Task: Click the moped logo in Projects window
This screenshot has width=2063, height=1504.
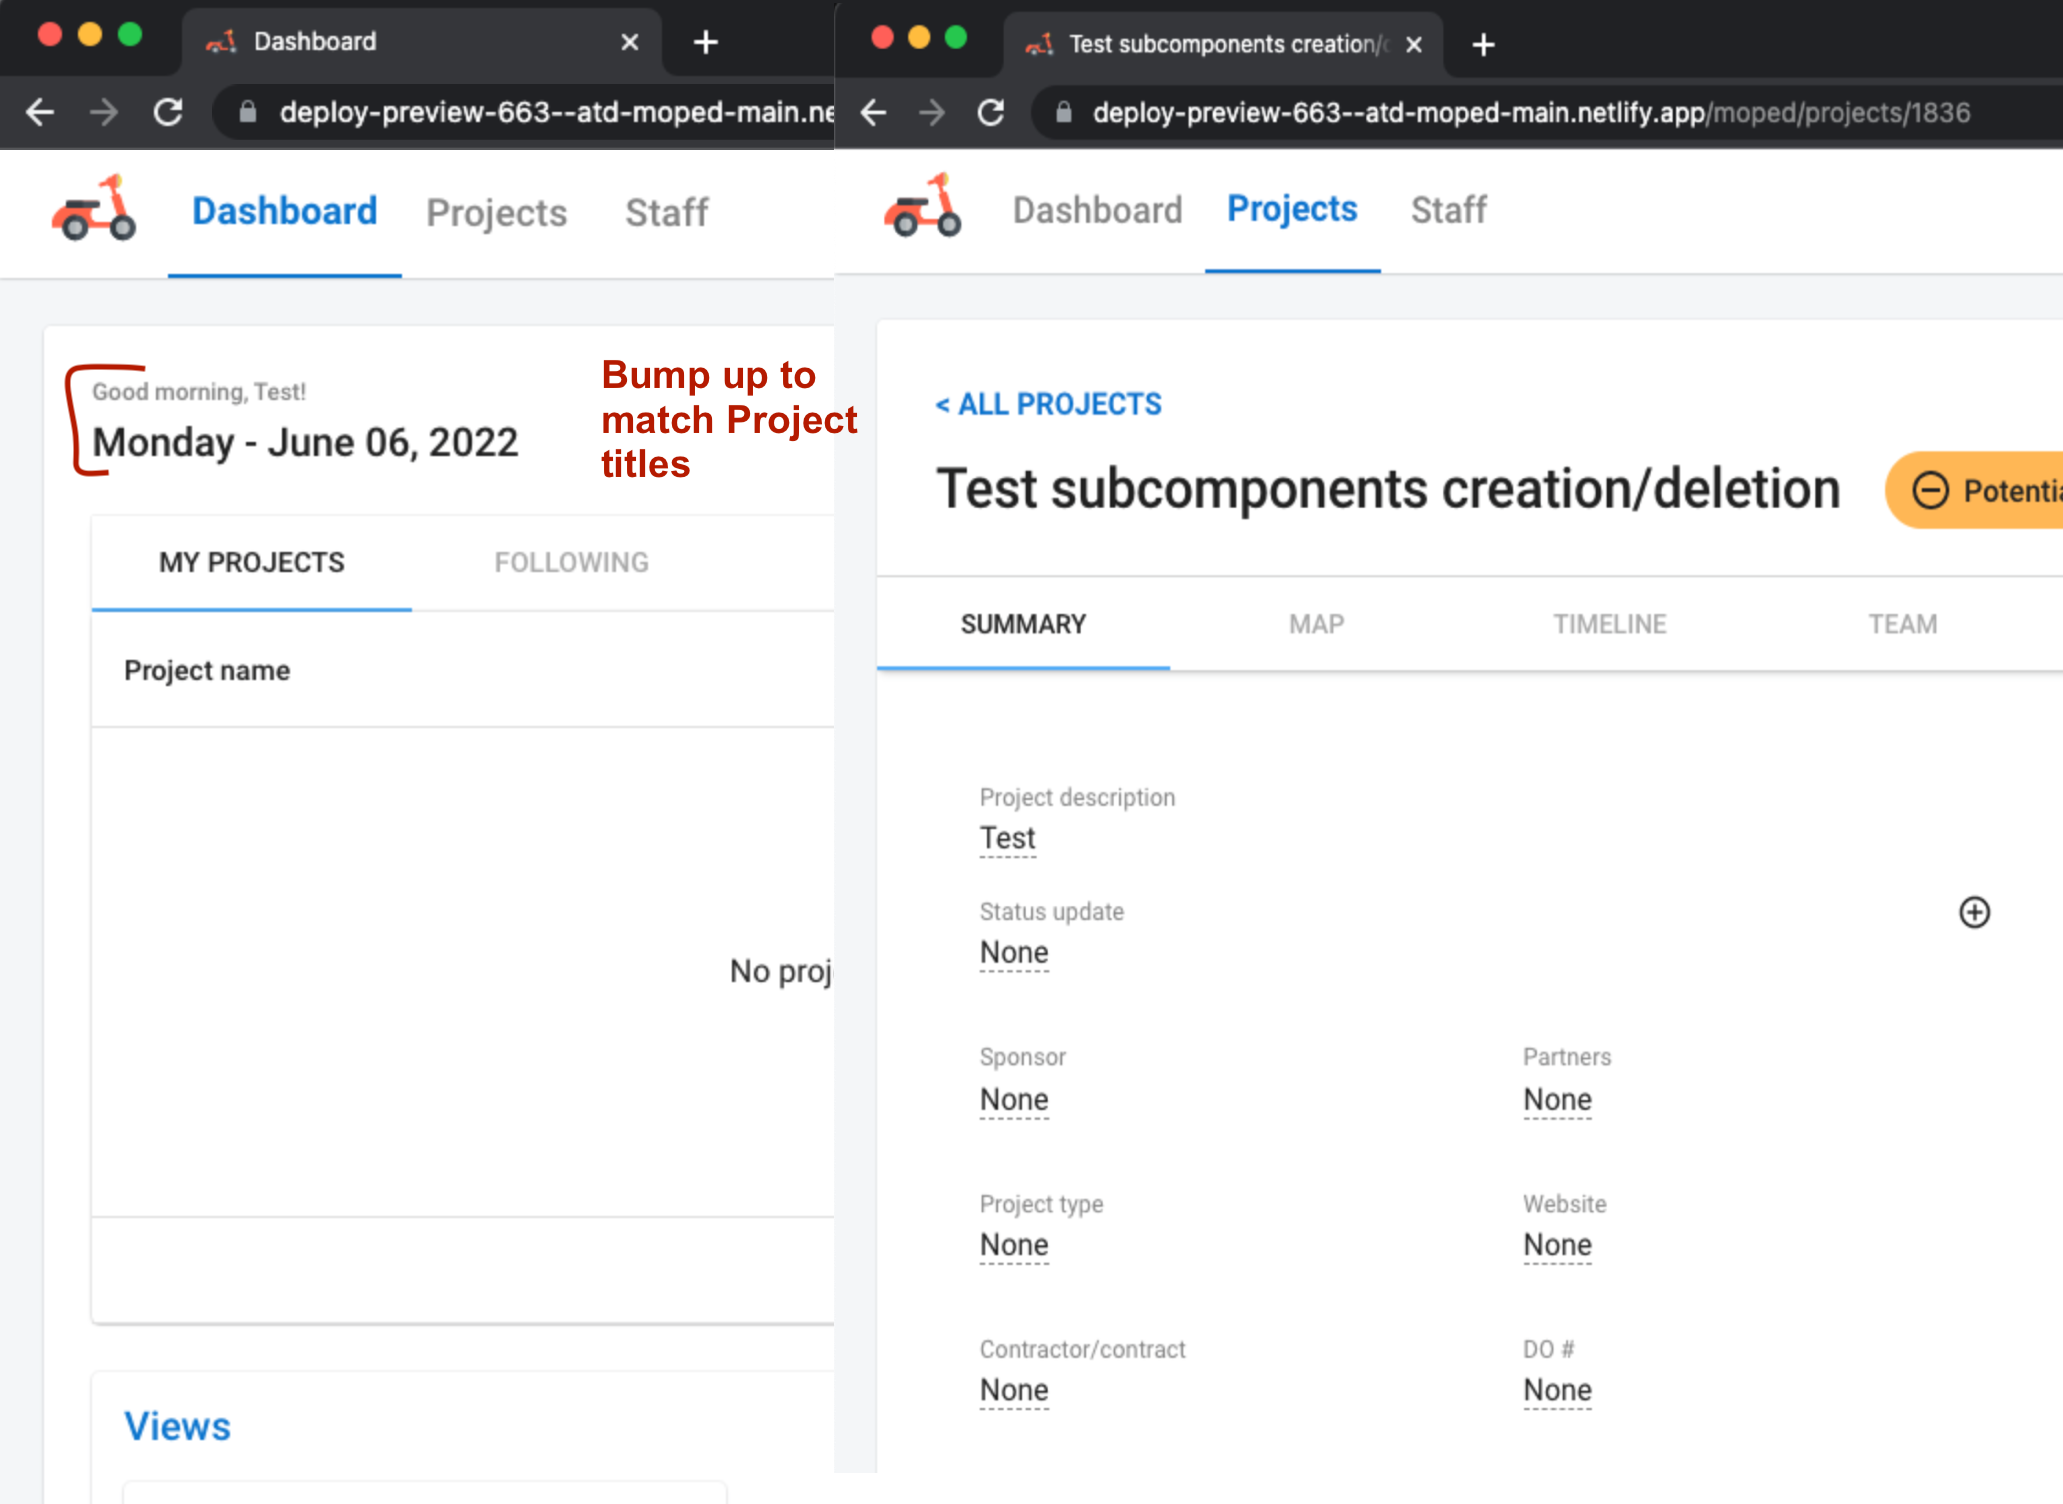Action: [x=922, y=206]
